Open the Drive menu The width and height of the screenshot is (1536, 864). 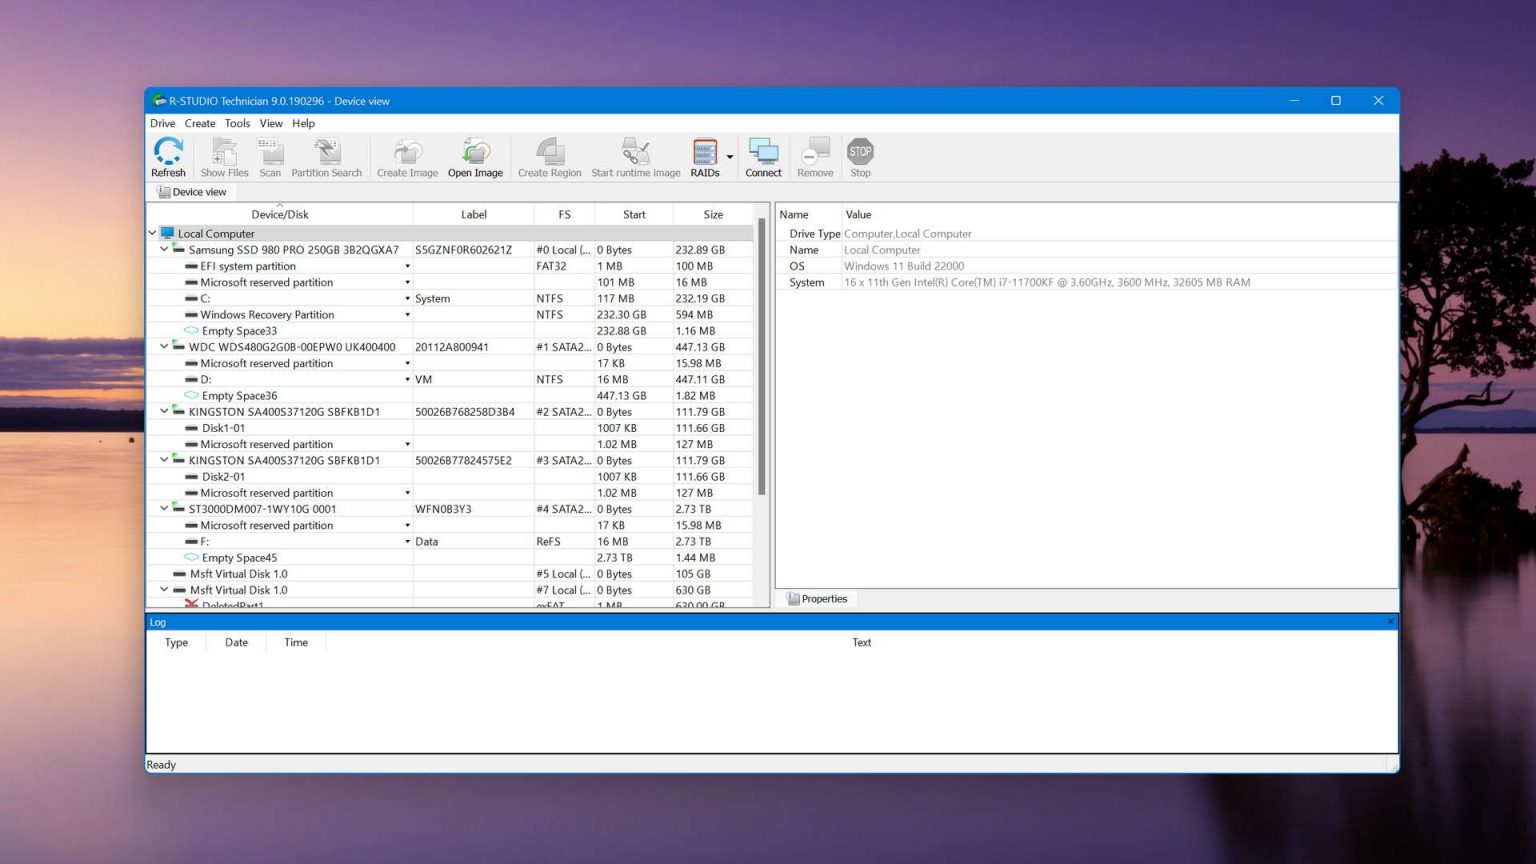point(162,123)
